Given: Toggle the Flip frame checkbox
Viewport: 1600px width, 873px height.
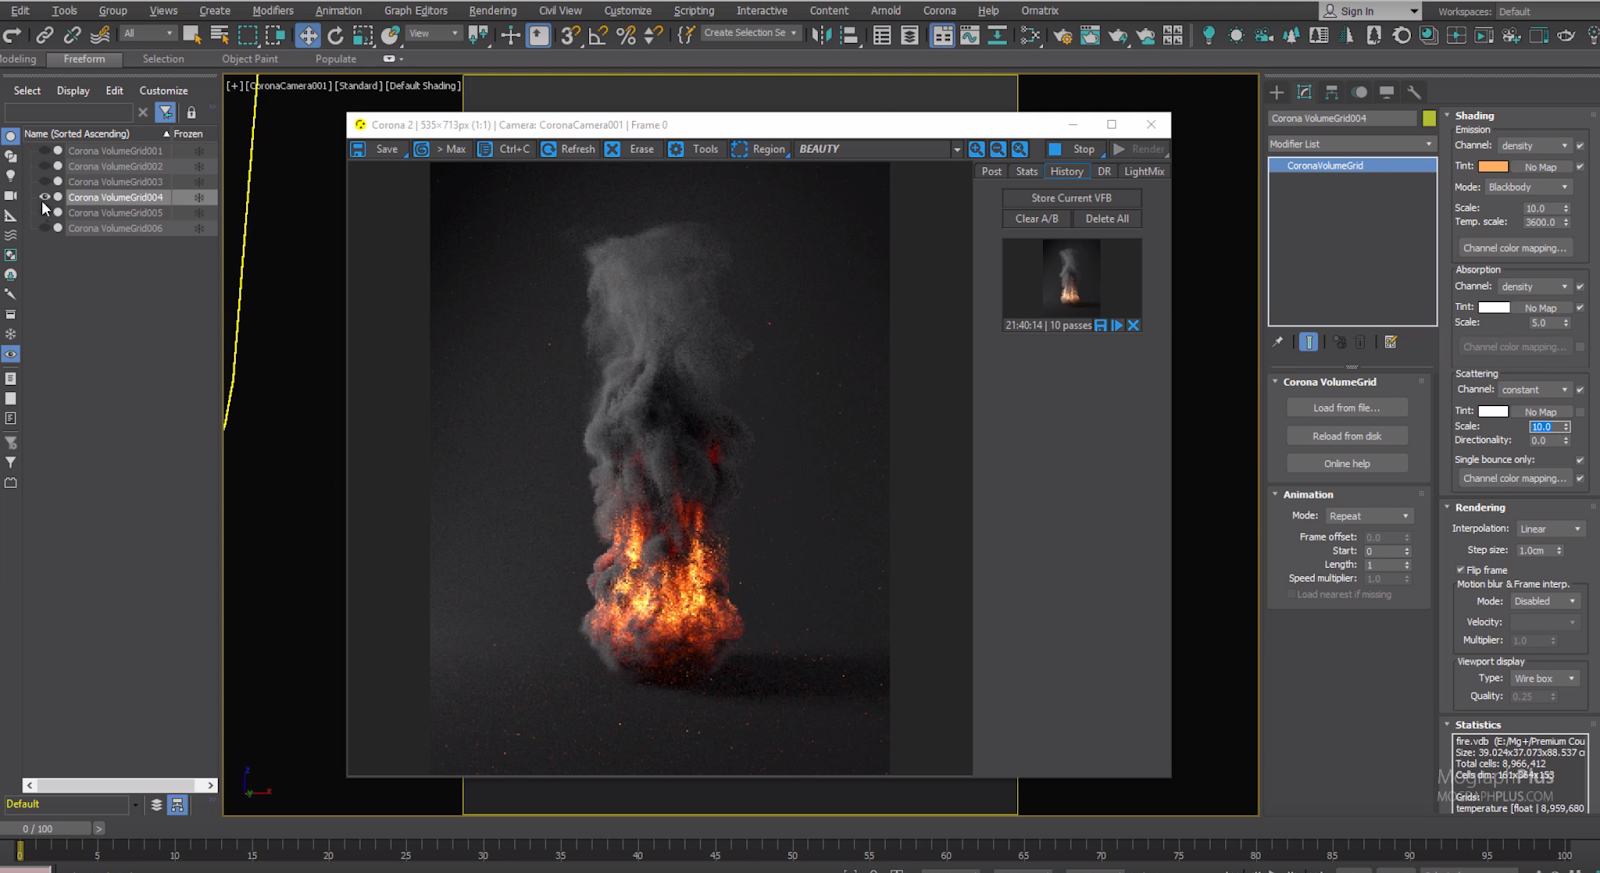Looking at the screenshot, I should click(1460, 570).
